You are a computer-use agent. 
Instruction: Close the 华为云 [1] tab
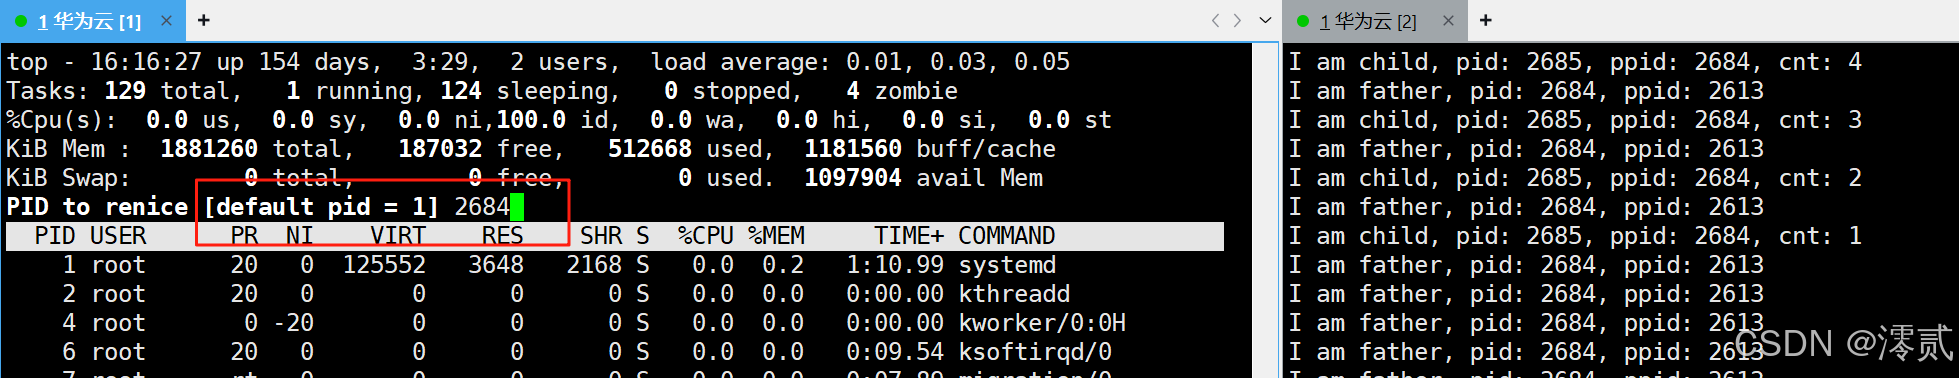[166, 20]
